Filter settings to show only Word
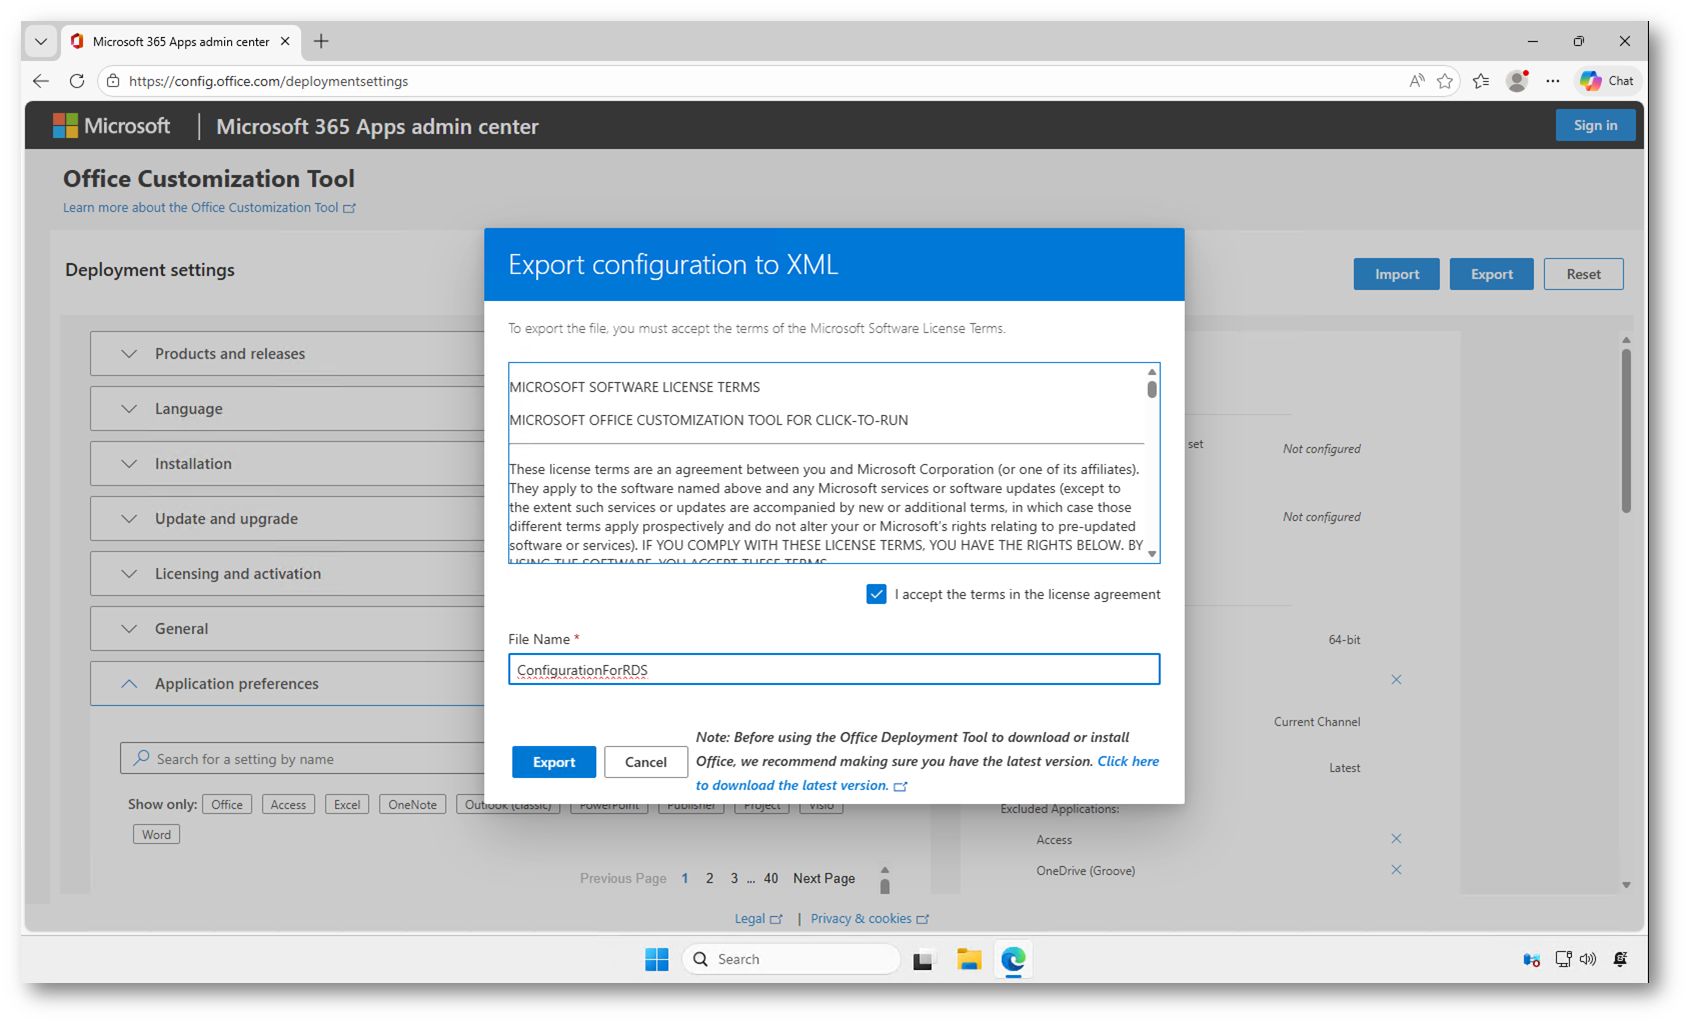Viewport: 1691px width, 1025px height. pos(156,835)
